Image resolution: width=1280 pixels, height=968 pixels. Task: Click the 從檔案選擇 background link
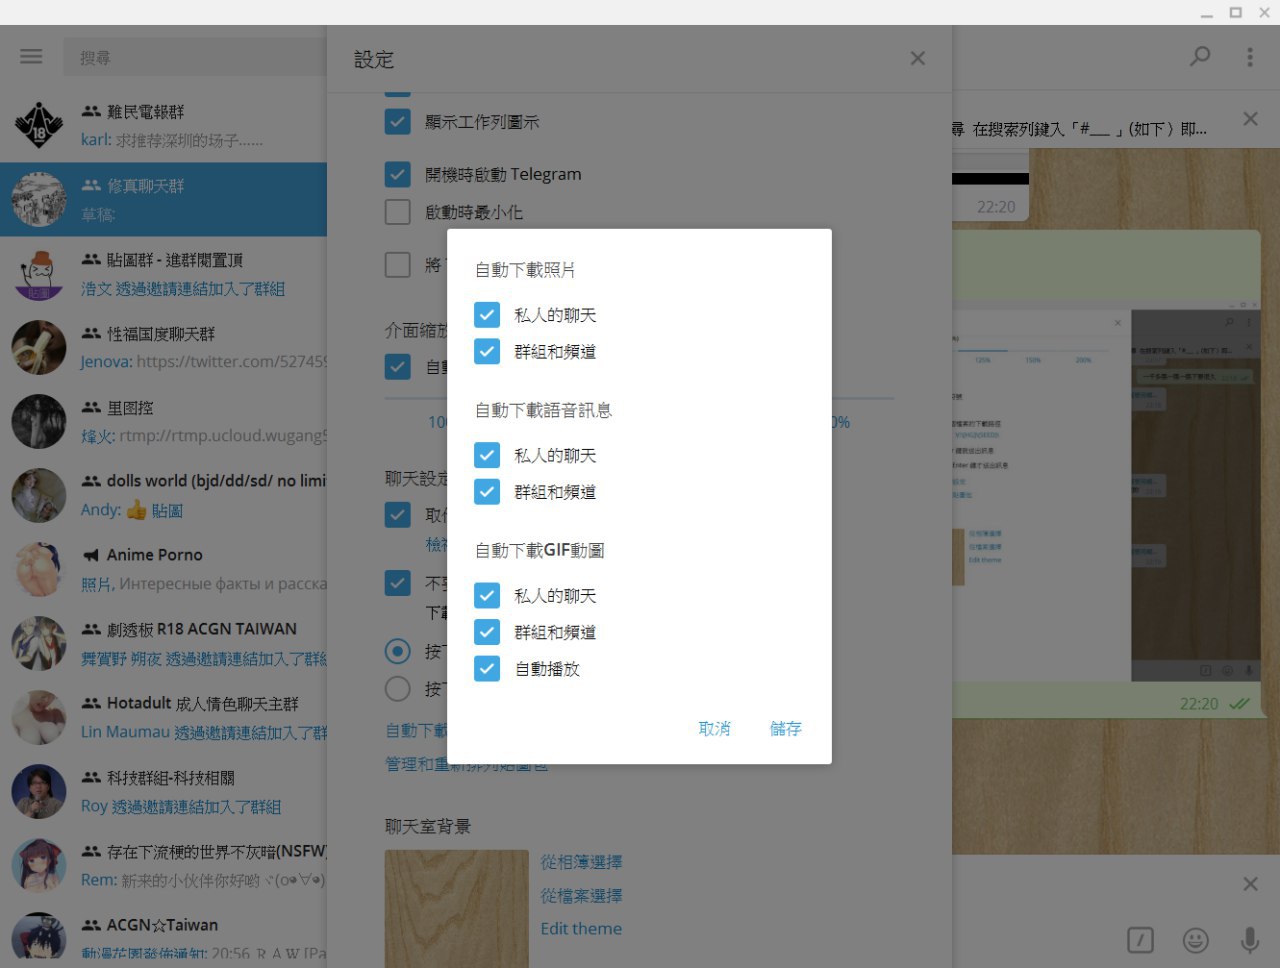581,896
